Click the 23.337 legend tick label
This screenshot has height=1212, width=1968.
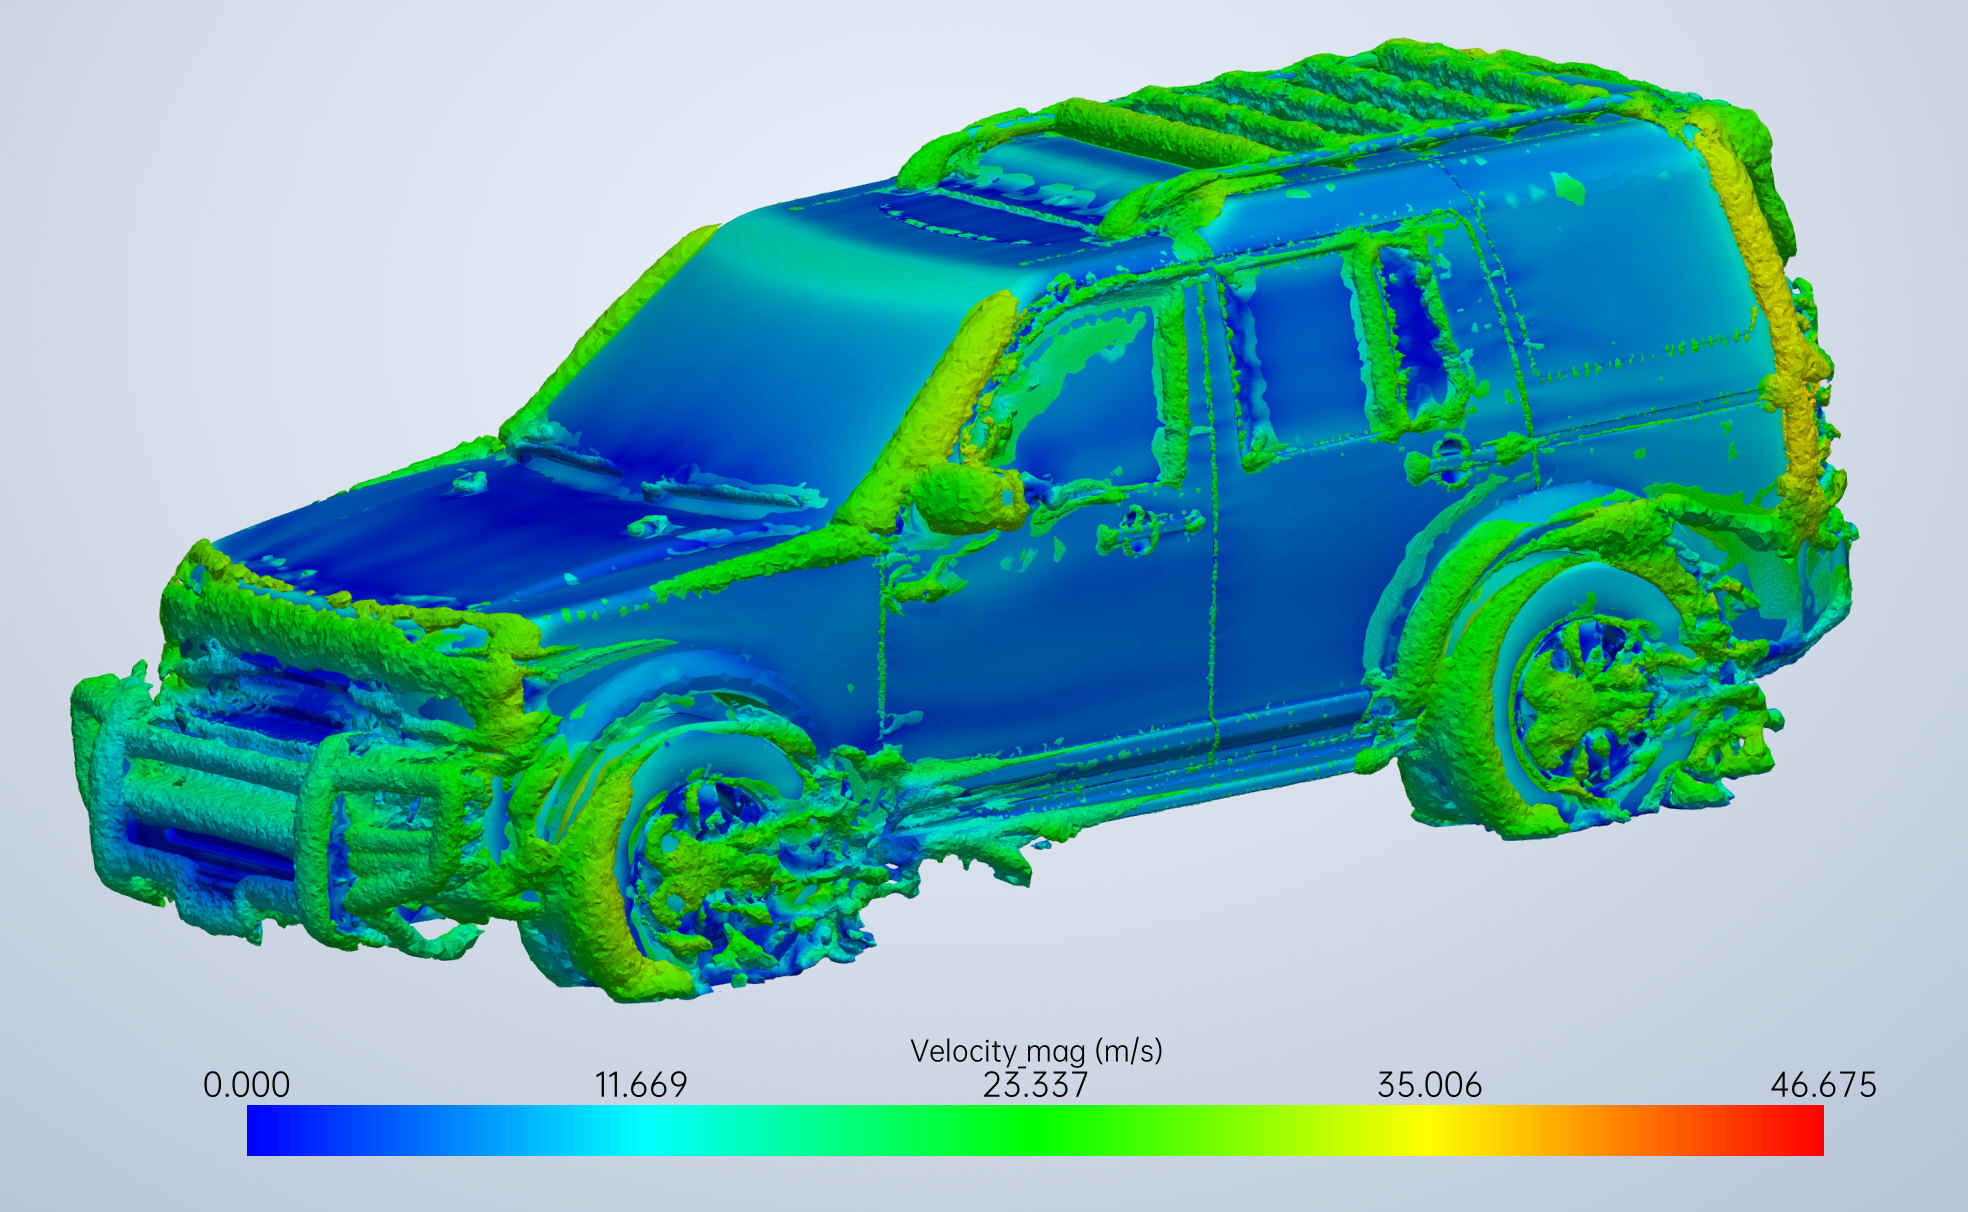1035,1085
